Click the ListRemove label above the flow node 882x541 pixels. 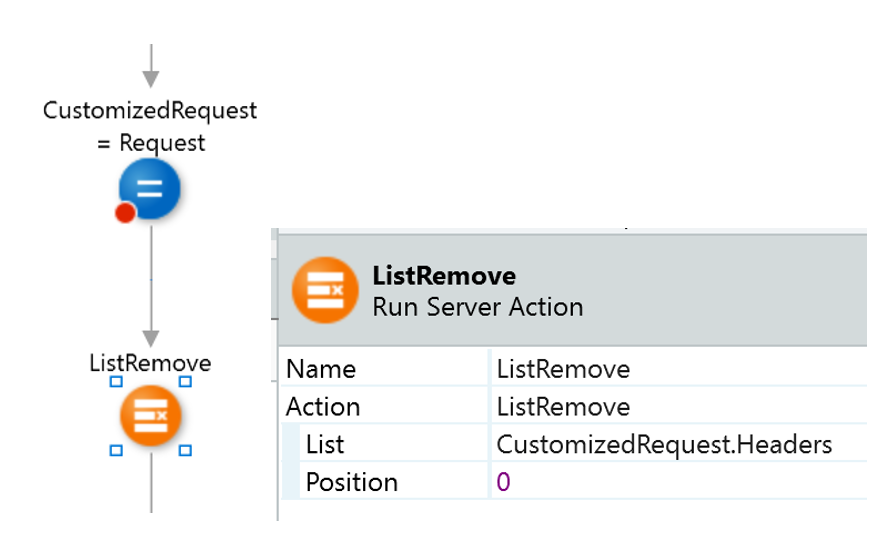pyautogui.click(x=150, y=362)
